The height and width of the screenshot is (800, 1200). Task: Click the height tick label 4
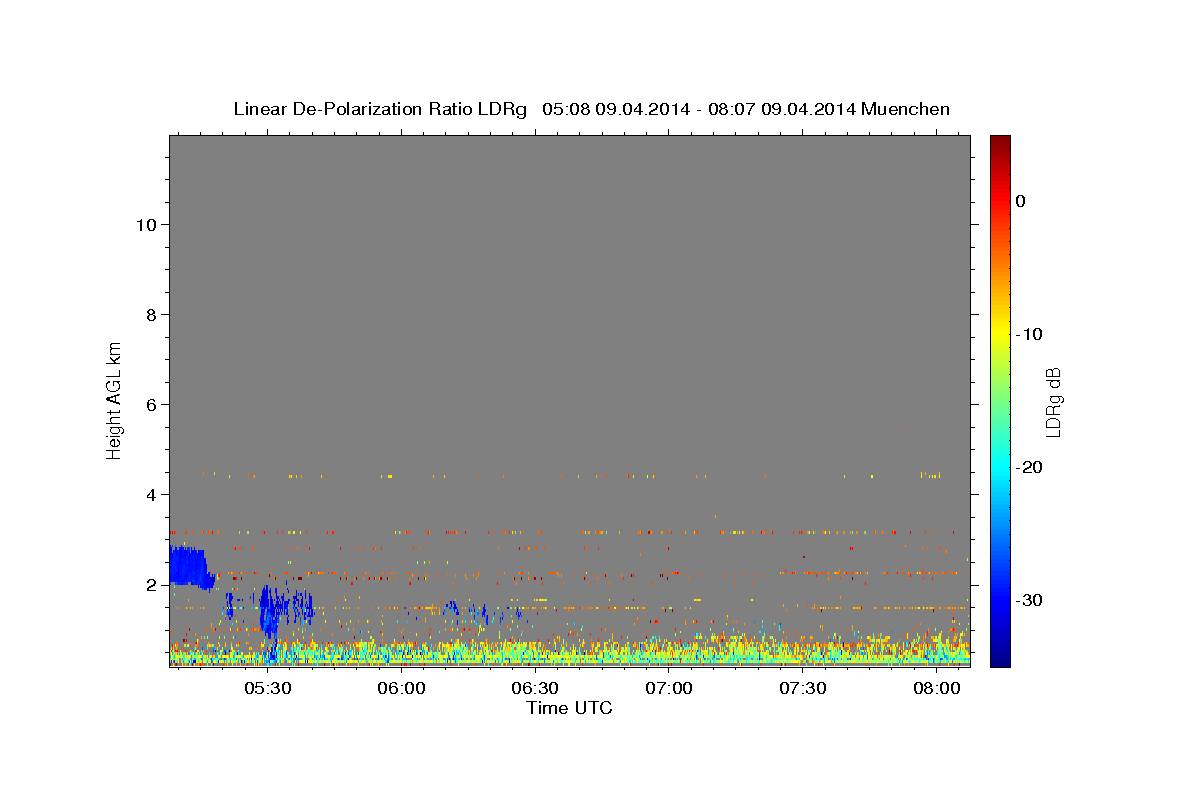coord(151,495)
